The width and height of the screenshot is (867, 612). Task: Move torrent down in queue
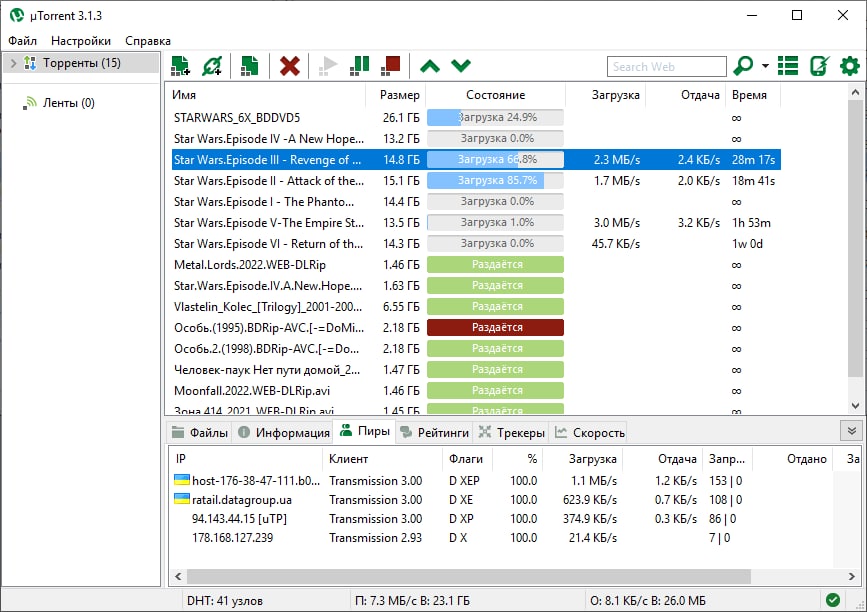pyautogui.click(x=461, y=66)
